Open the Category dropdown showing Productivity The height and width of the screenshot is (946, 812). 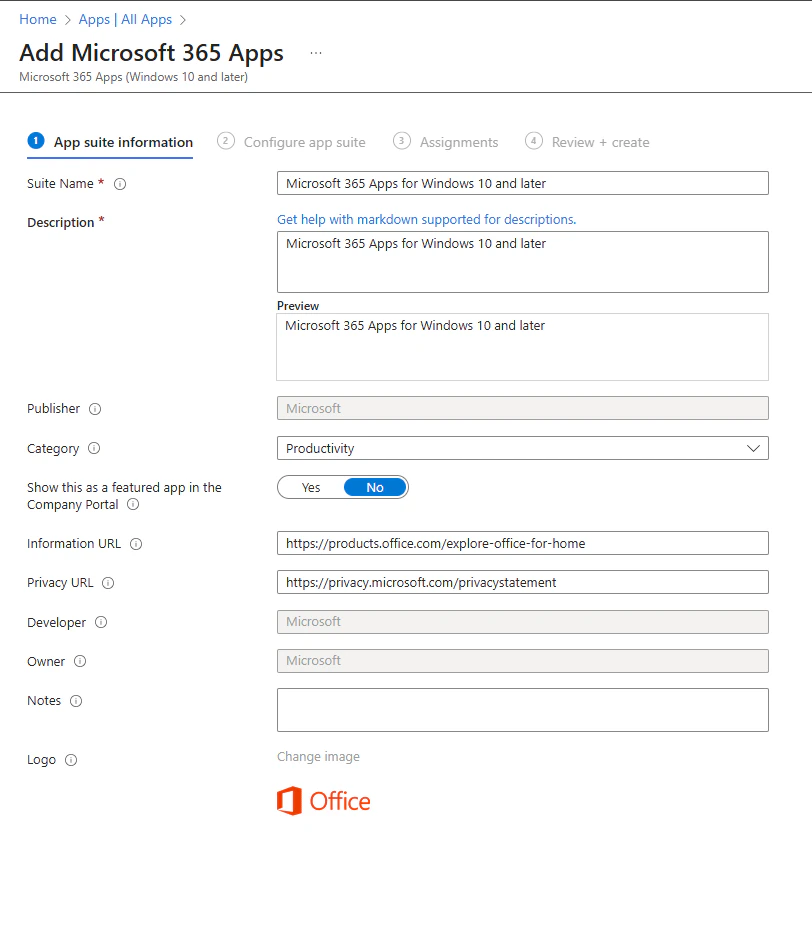[x=522, y=448]
